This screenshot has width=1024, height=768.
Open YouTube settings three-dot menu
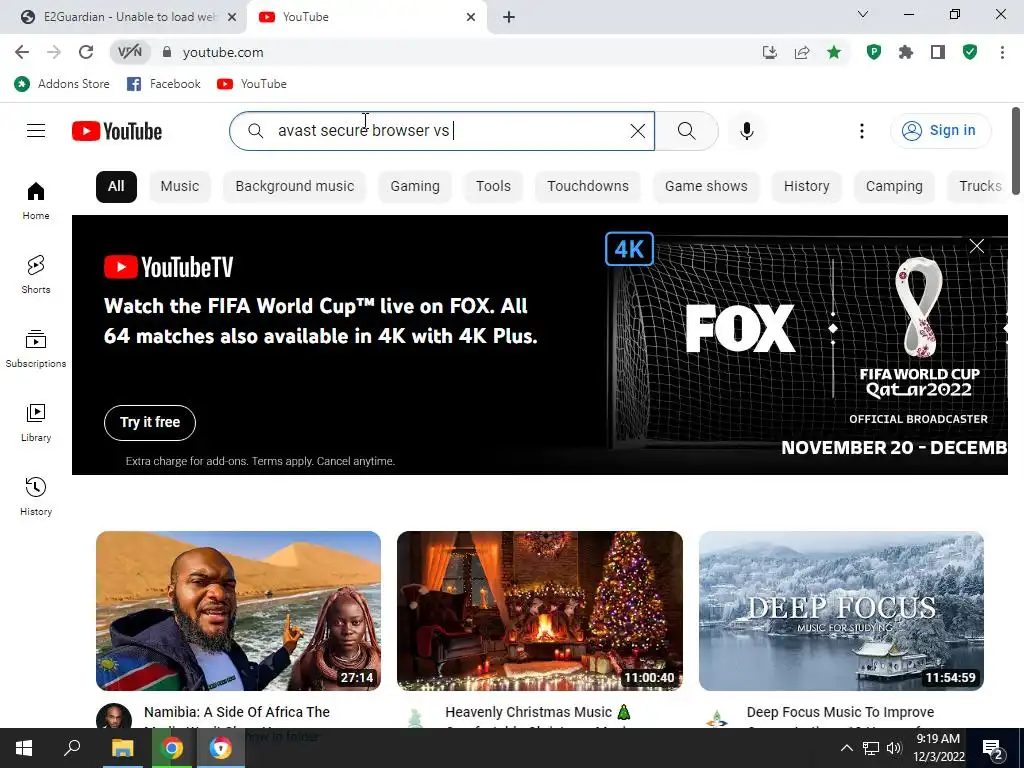pos(861,131)
